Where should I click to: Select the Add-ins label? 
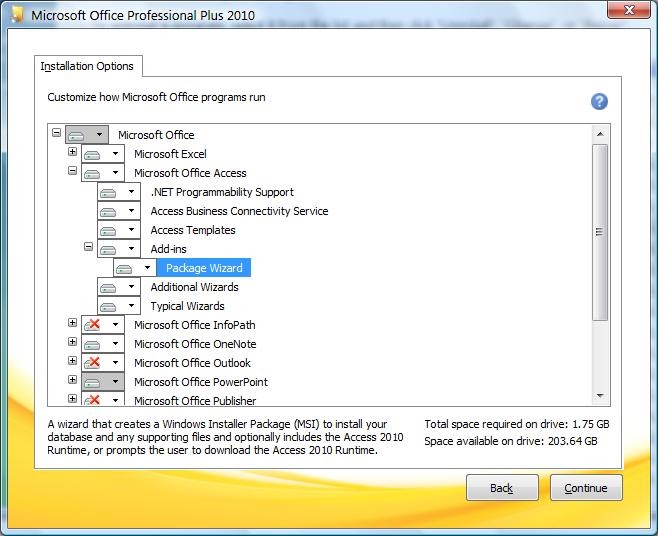coord(168,249)
